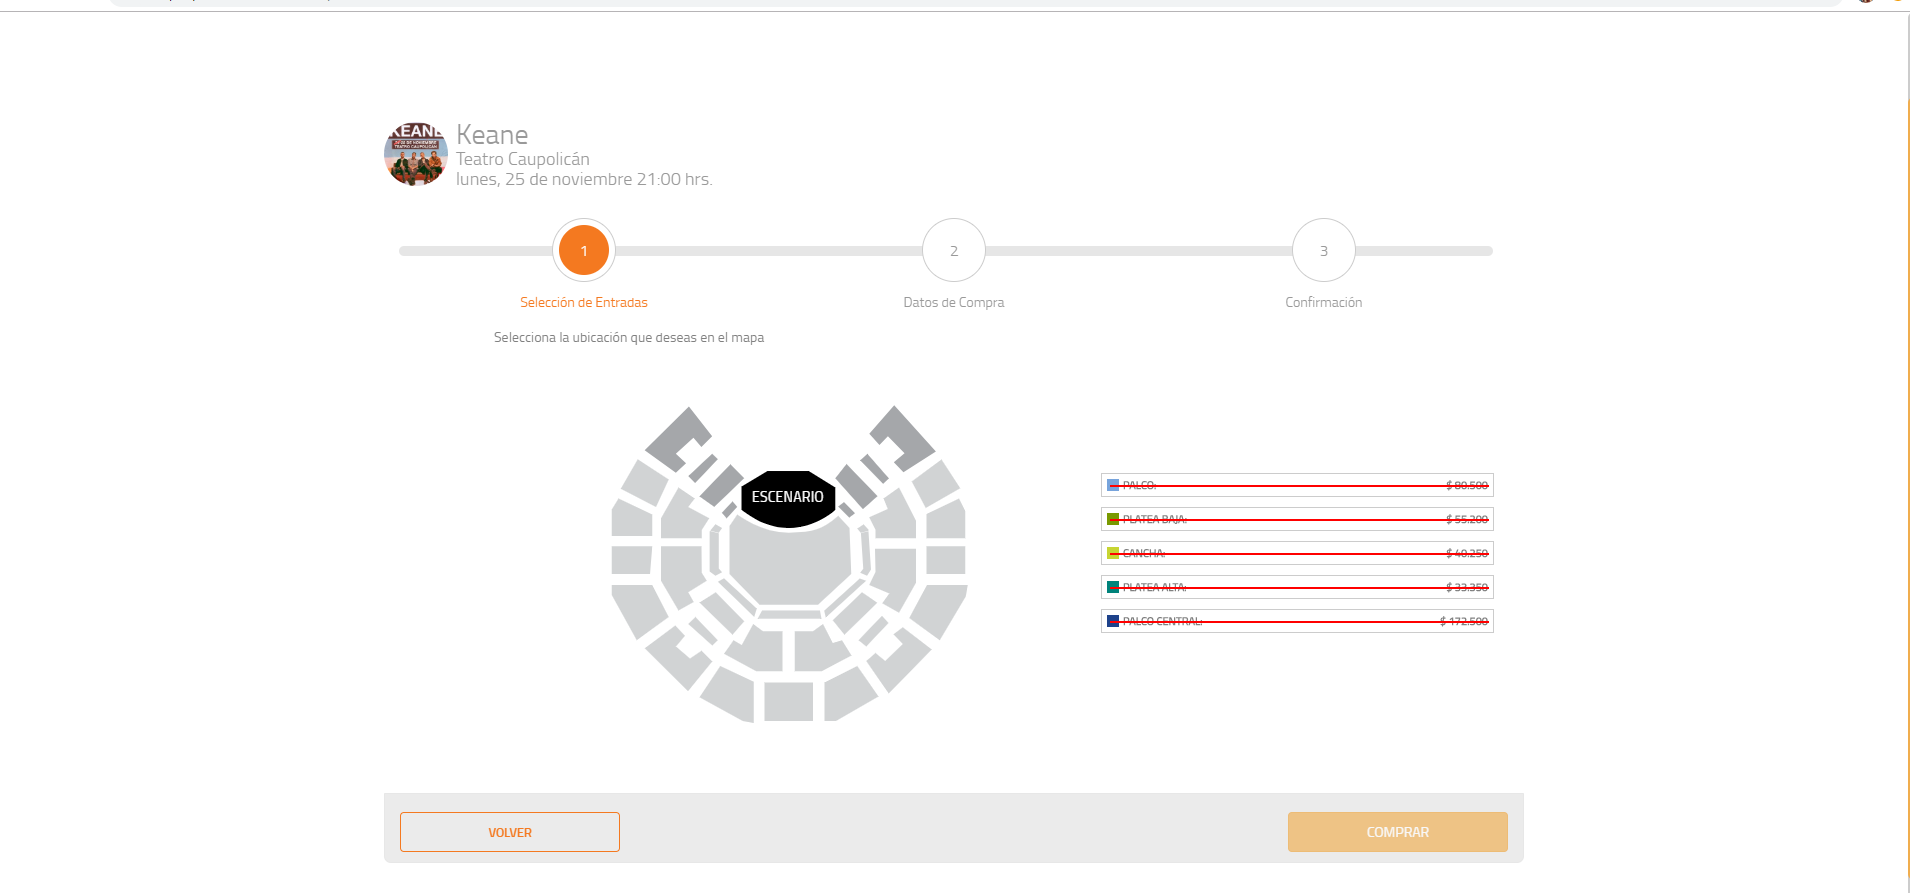Click the light blue PALCO color swatch

[x=1113, y=485]
